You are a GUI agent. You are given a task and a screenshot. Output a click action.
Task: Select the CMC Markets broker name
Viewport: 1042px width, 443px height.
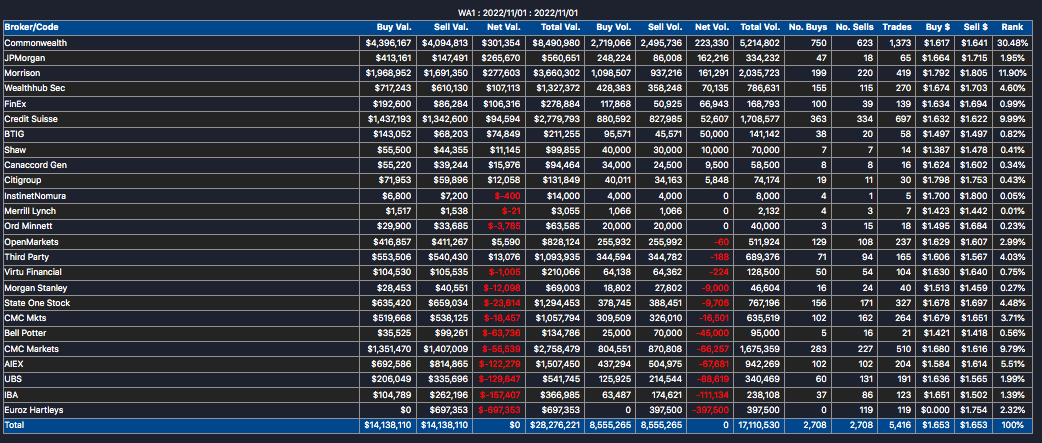coord(31,349)
